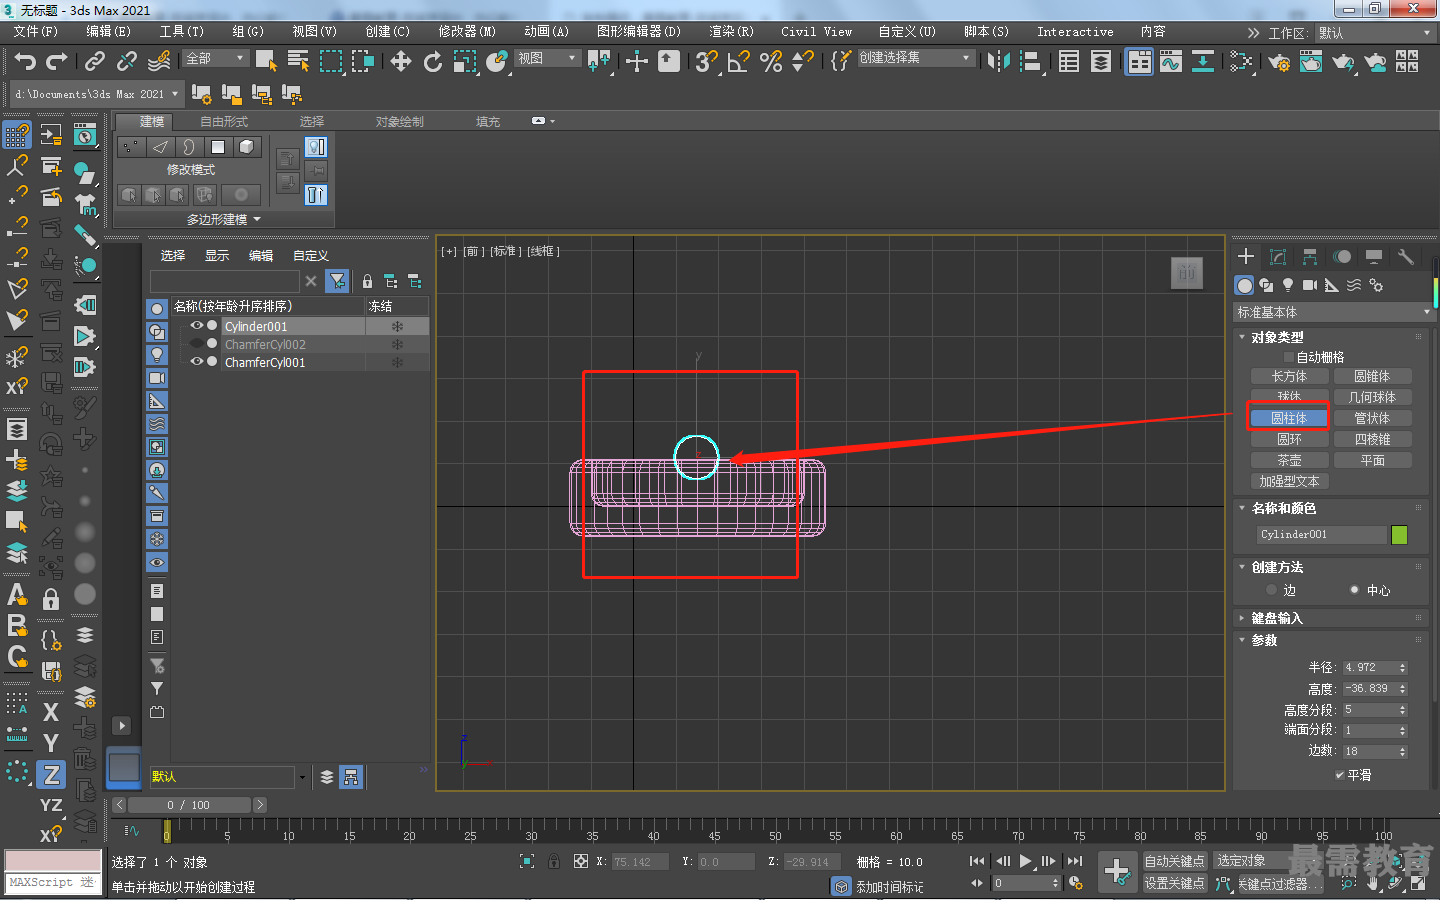The height and width of the screenshot is (900, 1440).
Task: Select the 中心 creation method radio
Action: pos(1355,590)
